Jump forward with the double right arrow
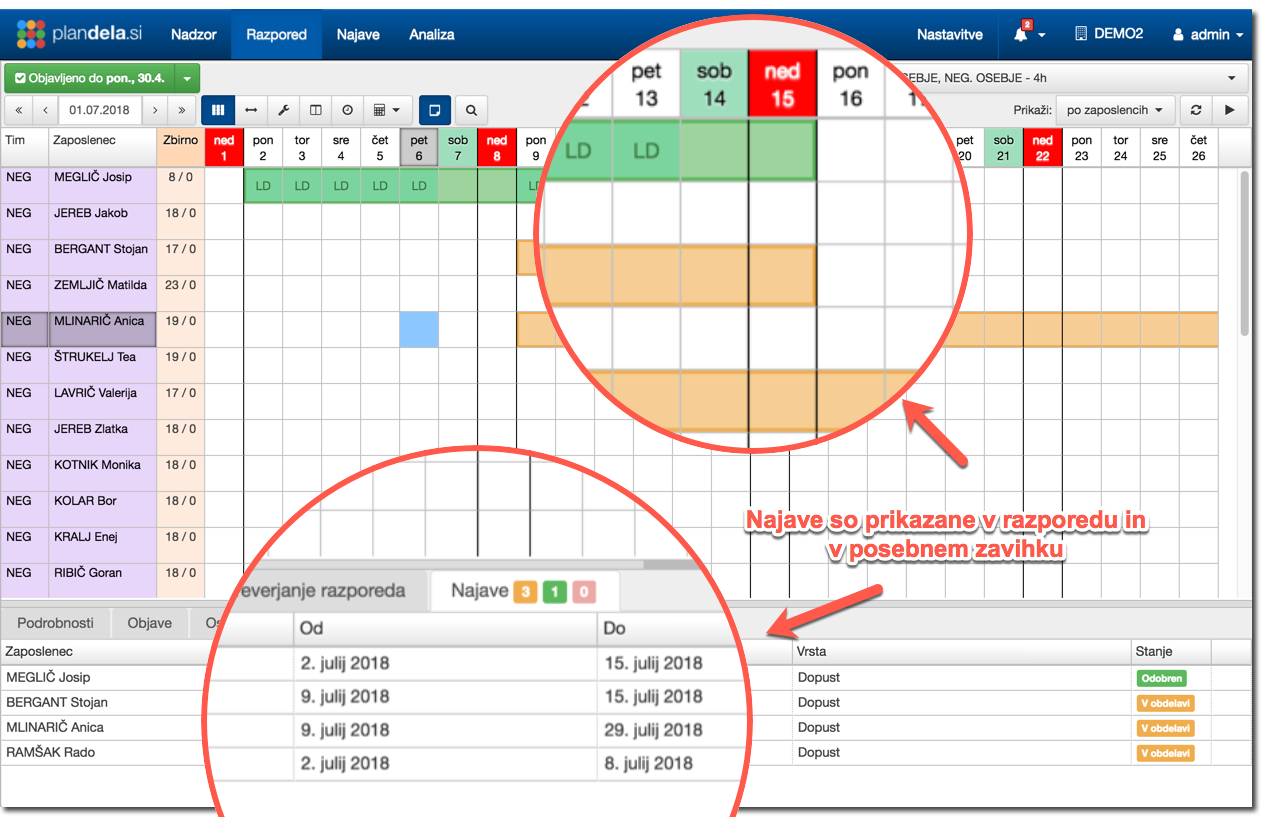The image size is (1262, 817). [181, 110]
